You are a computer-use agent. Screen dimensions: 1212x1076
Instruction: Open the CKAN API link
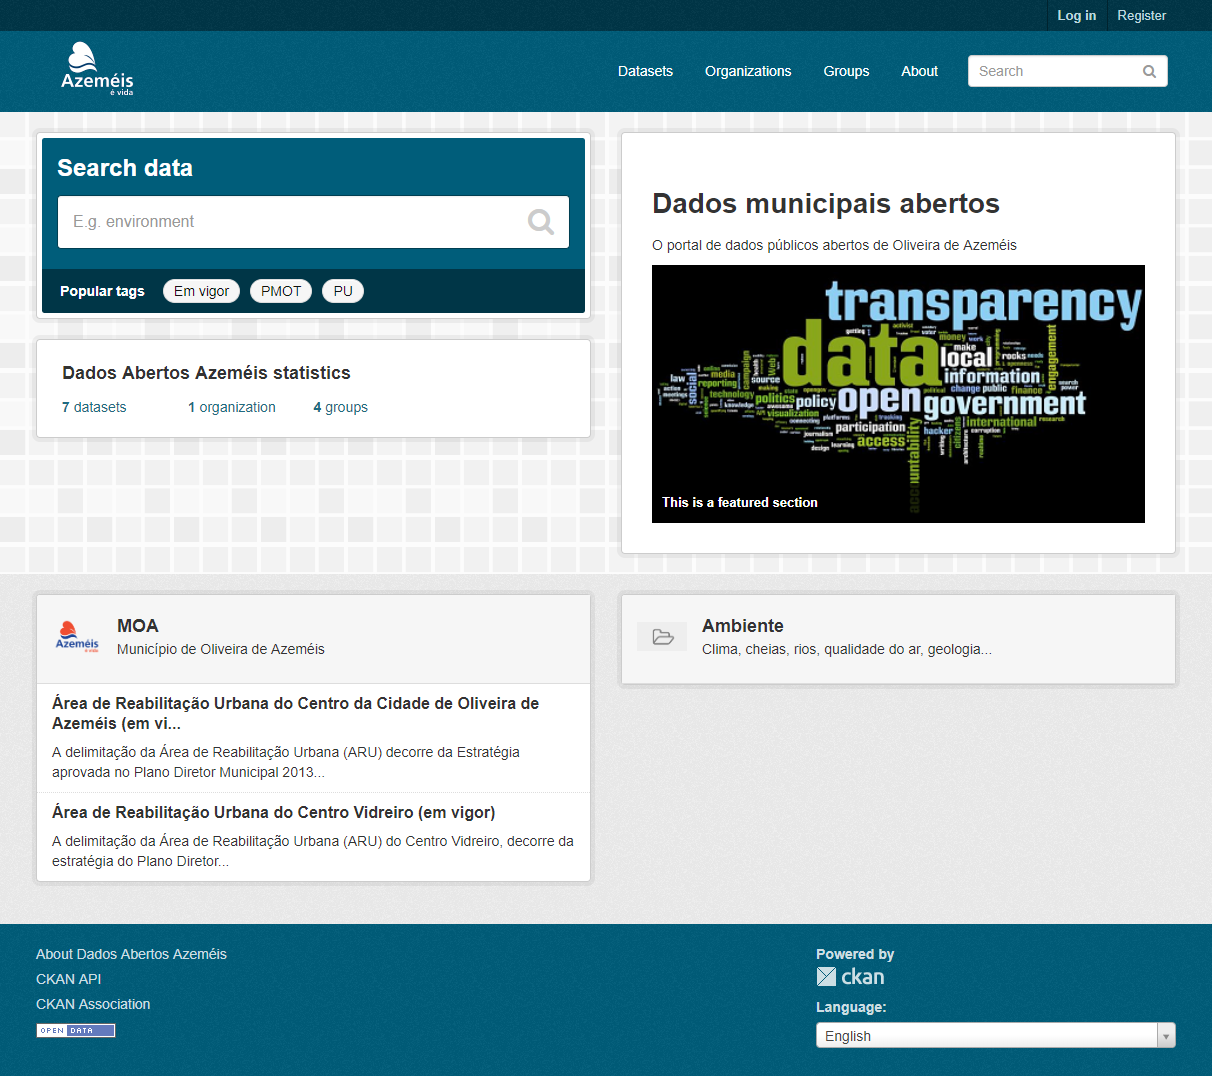click(x=68, y=979)
